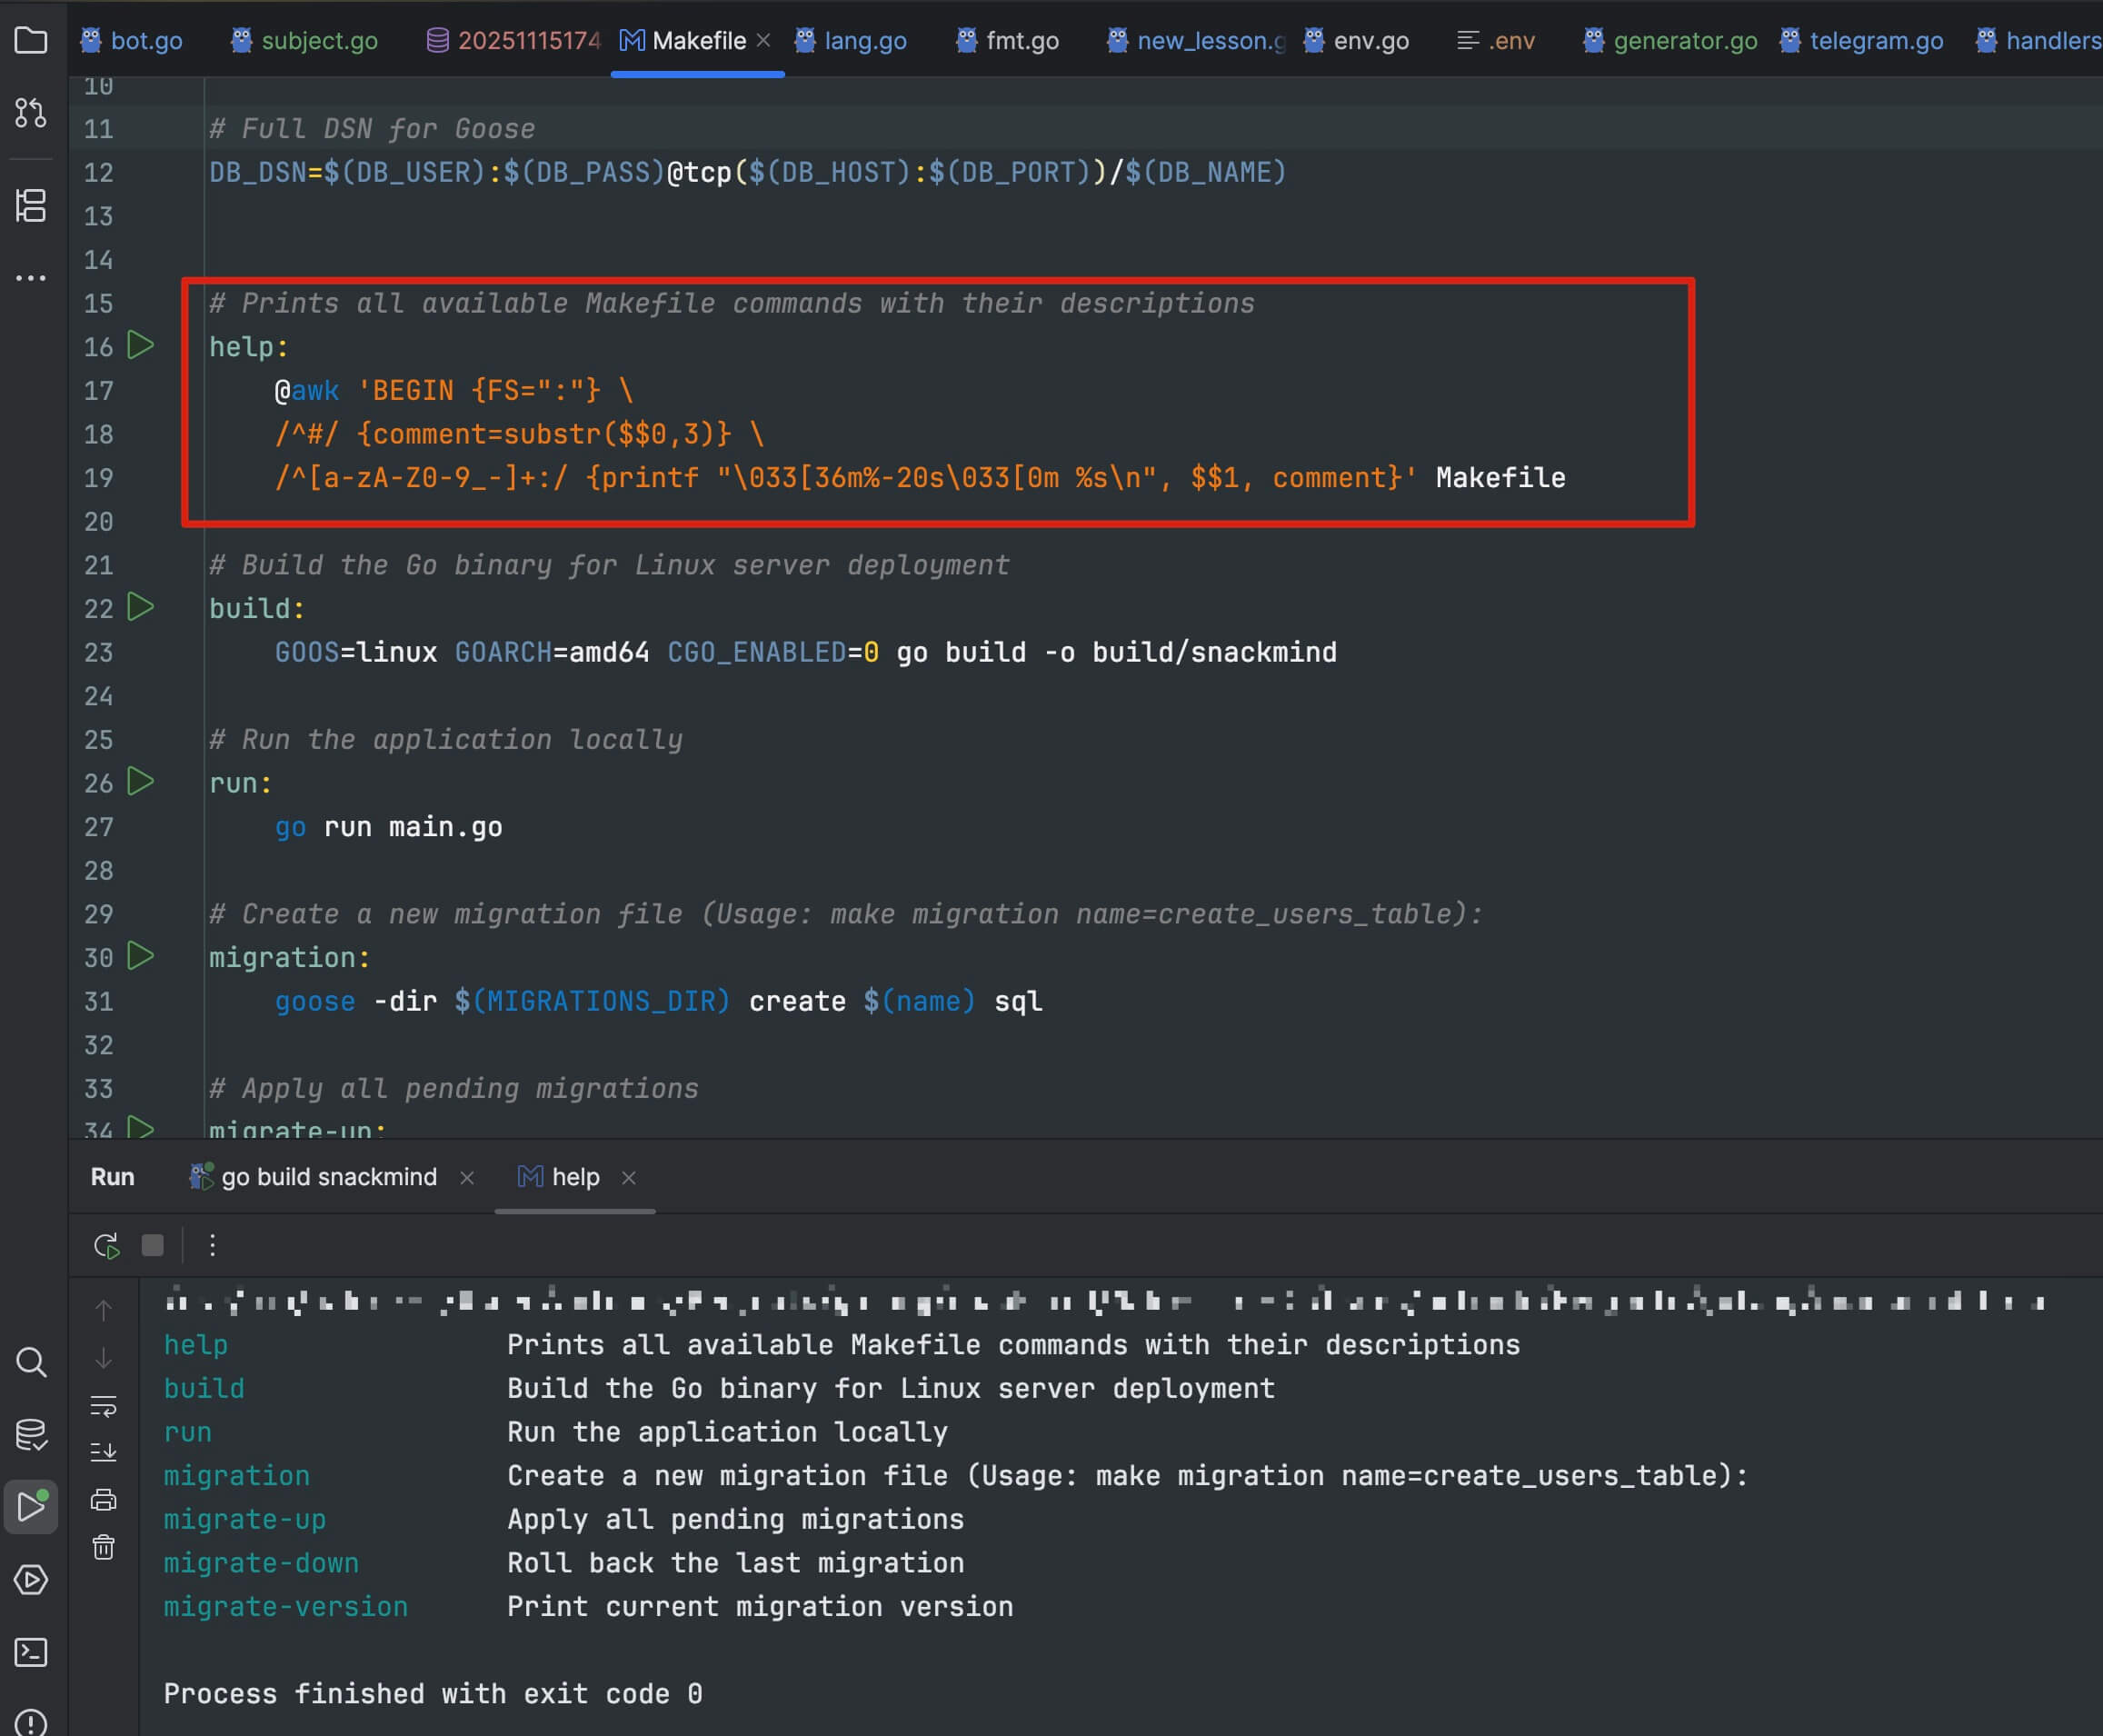Open More Tool Windows via ellipsis icon
Screen dimensions: 2103x1736
coord(31,277)
